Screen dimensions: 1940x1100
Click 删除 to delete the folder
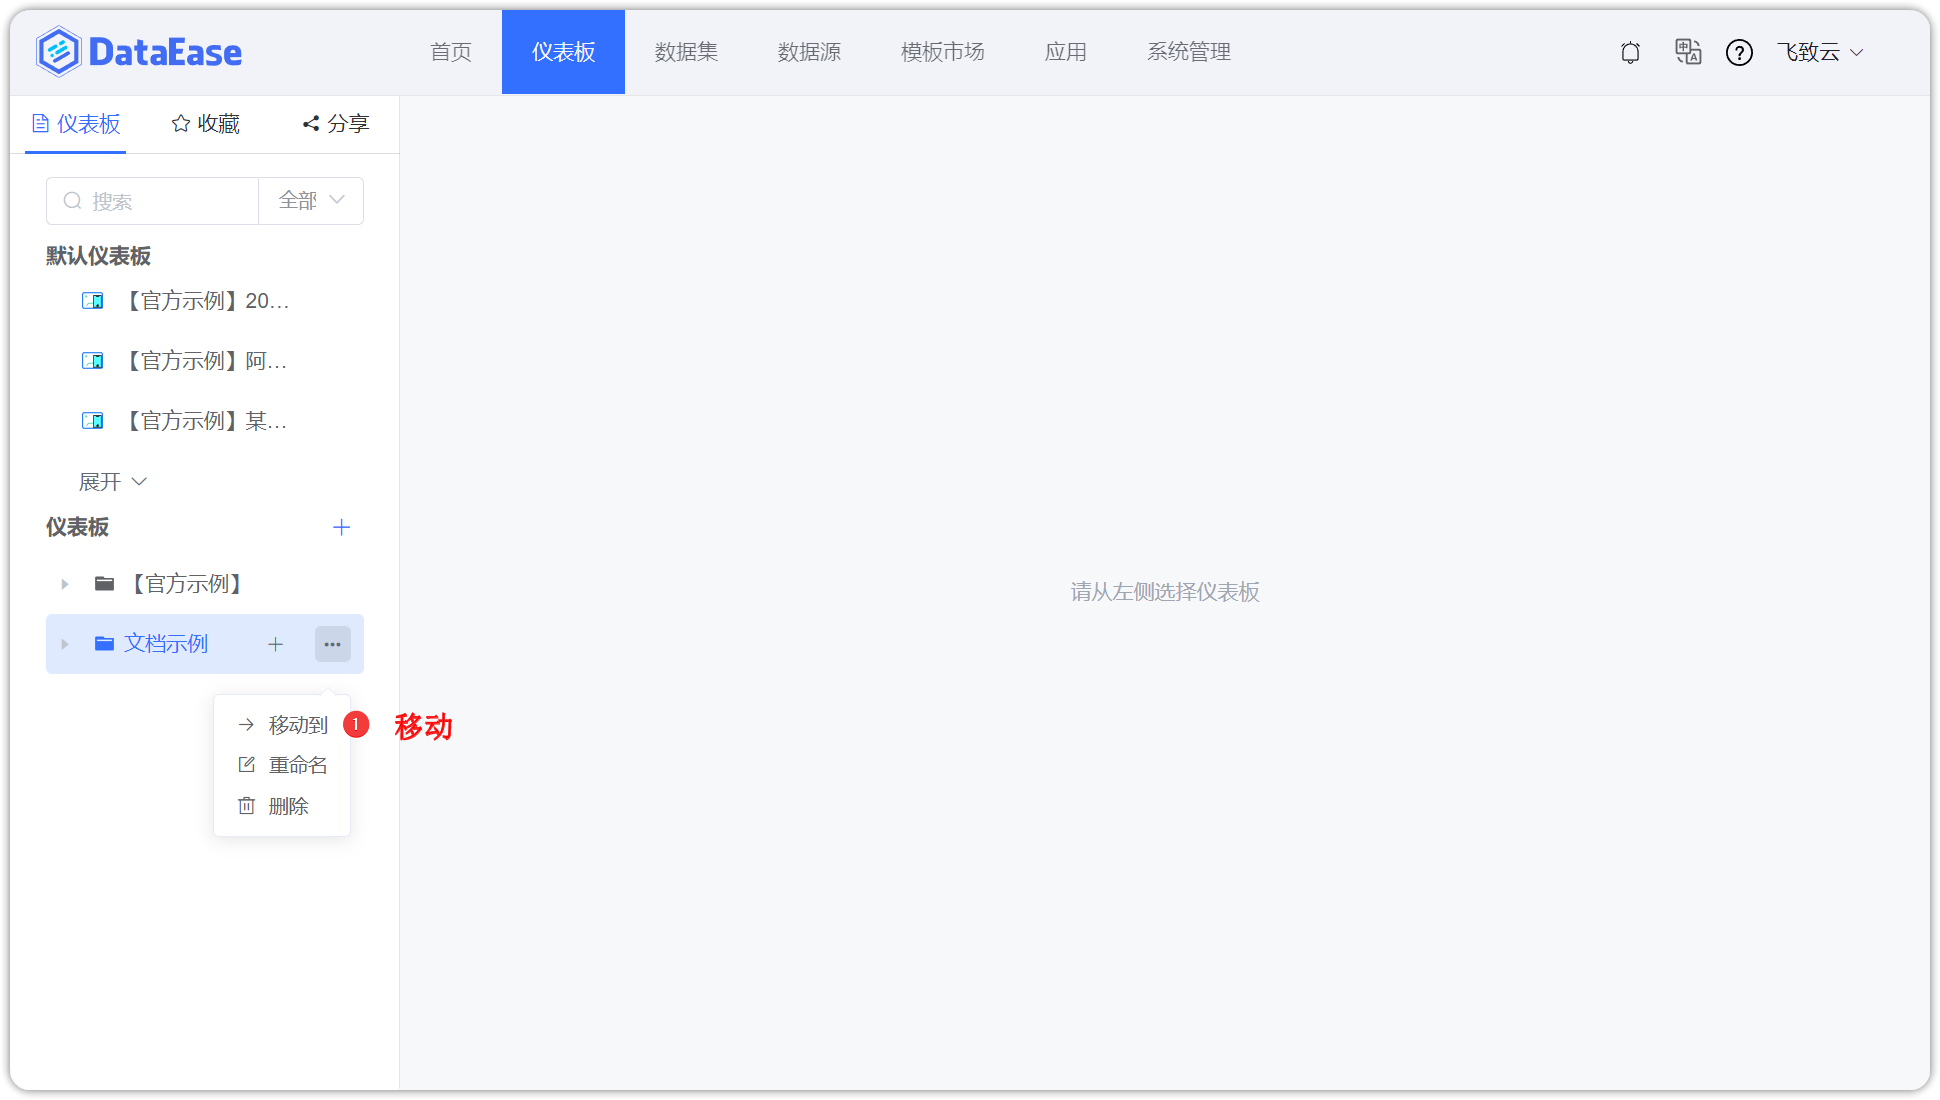click(x=289, y=806)
